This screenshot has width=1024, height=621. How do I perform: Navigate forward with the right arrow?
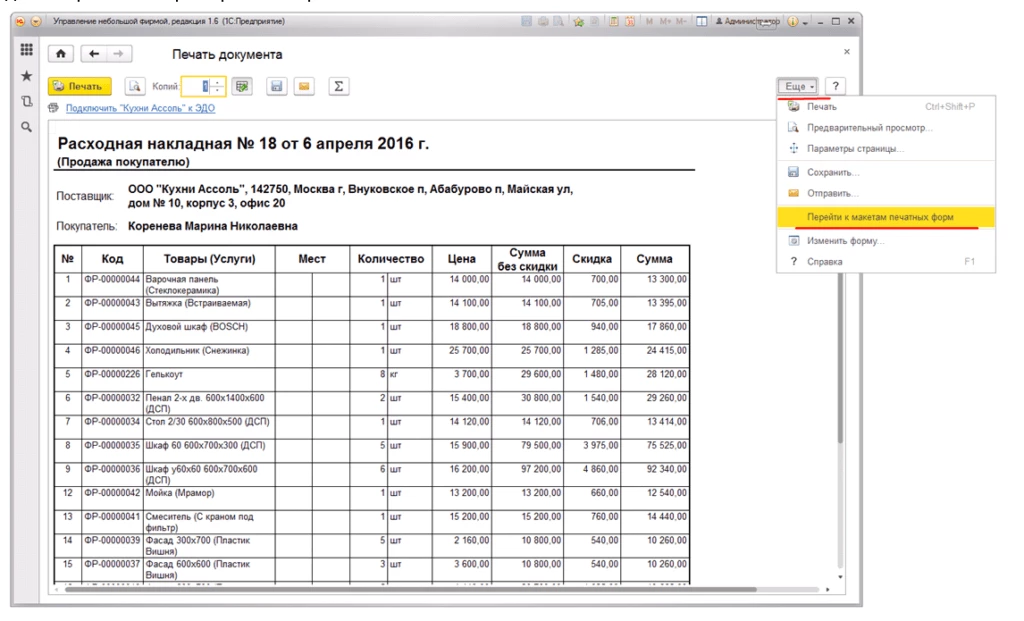[x=118, y=54]
